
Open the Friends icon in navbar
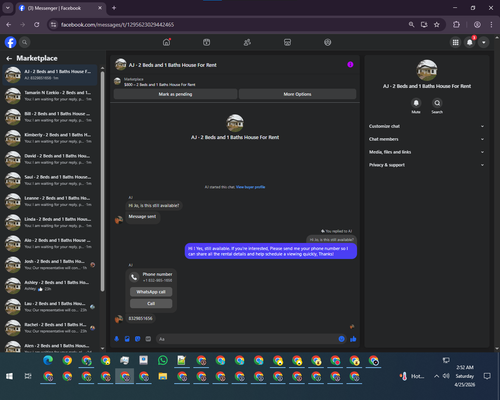247,42
